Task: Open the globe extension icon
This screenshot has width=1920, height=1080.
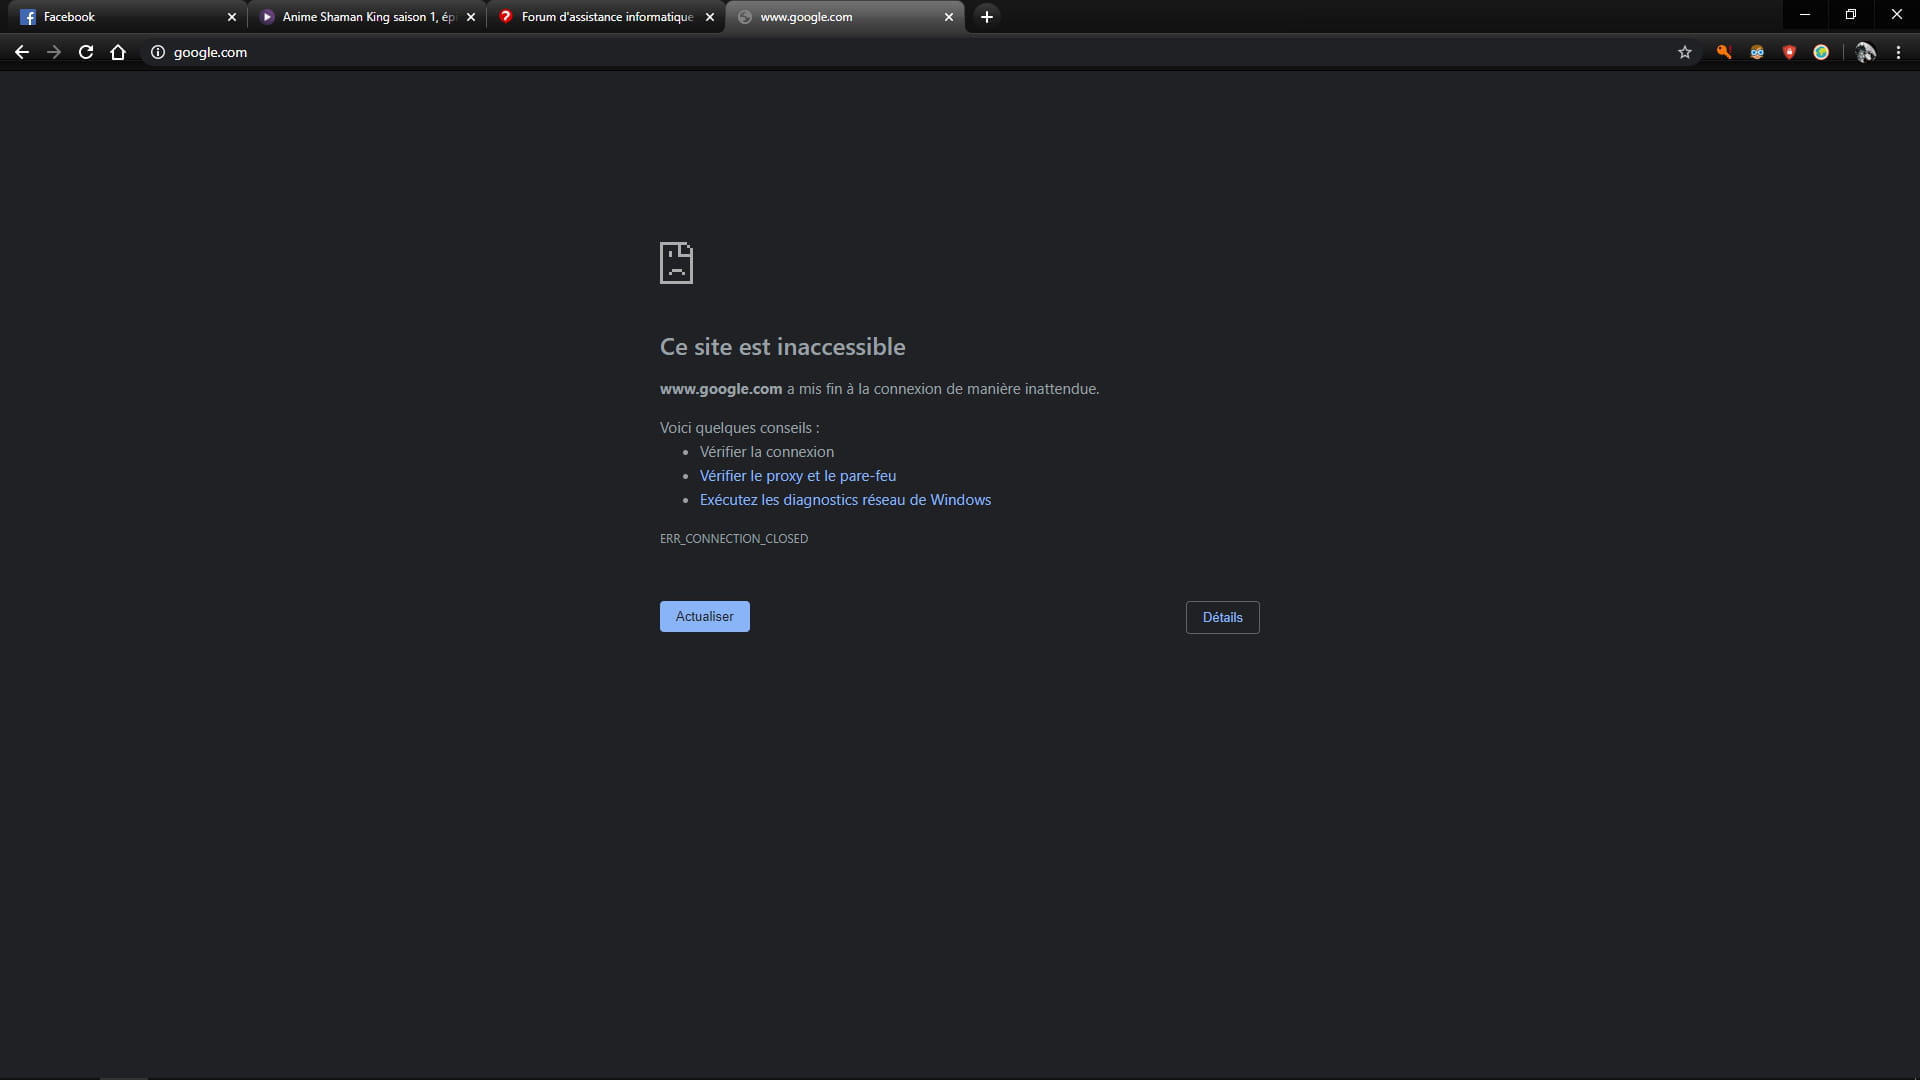Action: click(x=1821, y=52)
